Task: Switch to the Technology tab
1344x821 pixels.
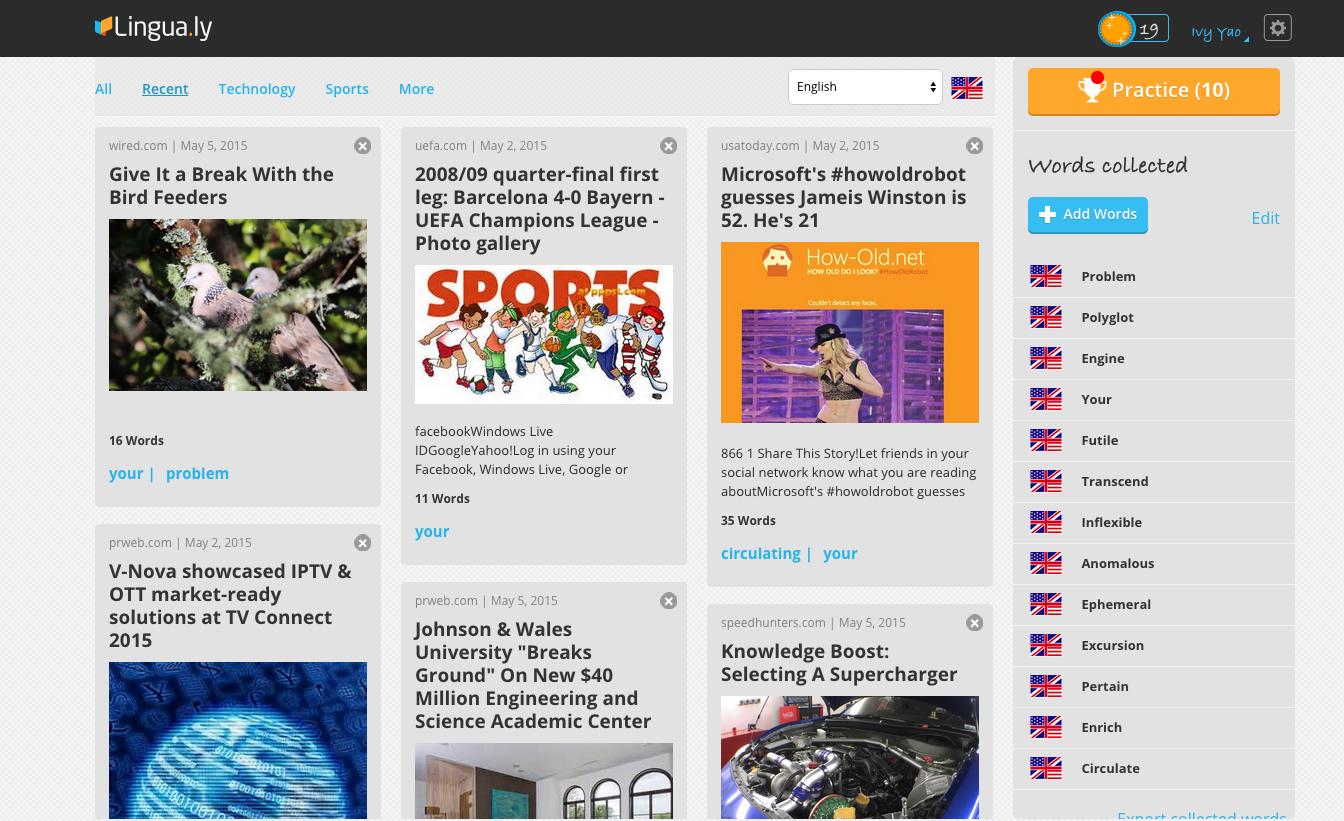Action: tap(257, 89)
